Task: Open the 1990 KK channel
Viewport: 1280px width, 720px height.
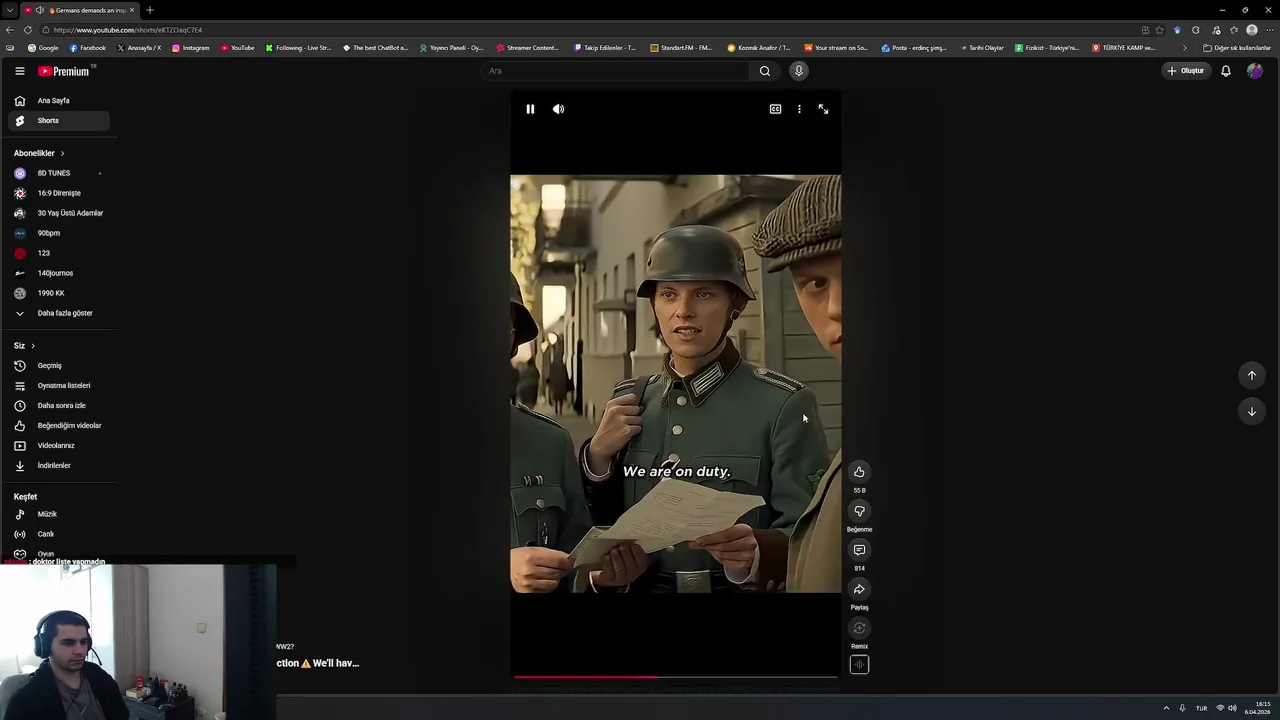Action: (x=58, y=293)
